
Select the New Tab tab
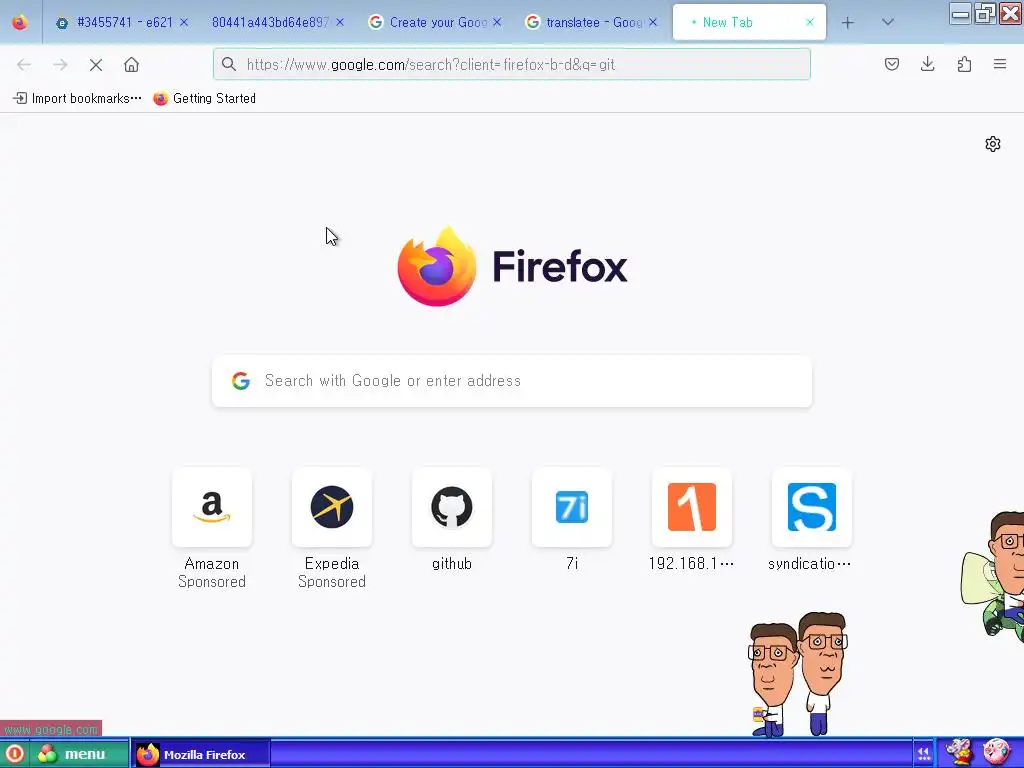click(x=749, y=22)
